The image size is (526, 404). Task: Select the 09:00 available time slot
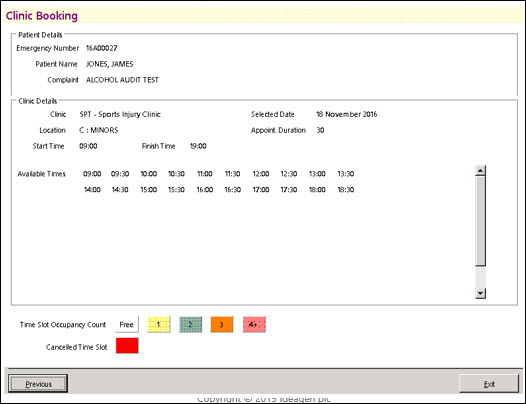coord(92,174)
